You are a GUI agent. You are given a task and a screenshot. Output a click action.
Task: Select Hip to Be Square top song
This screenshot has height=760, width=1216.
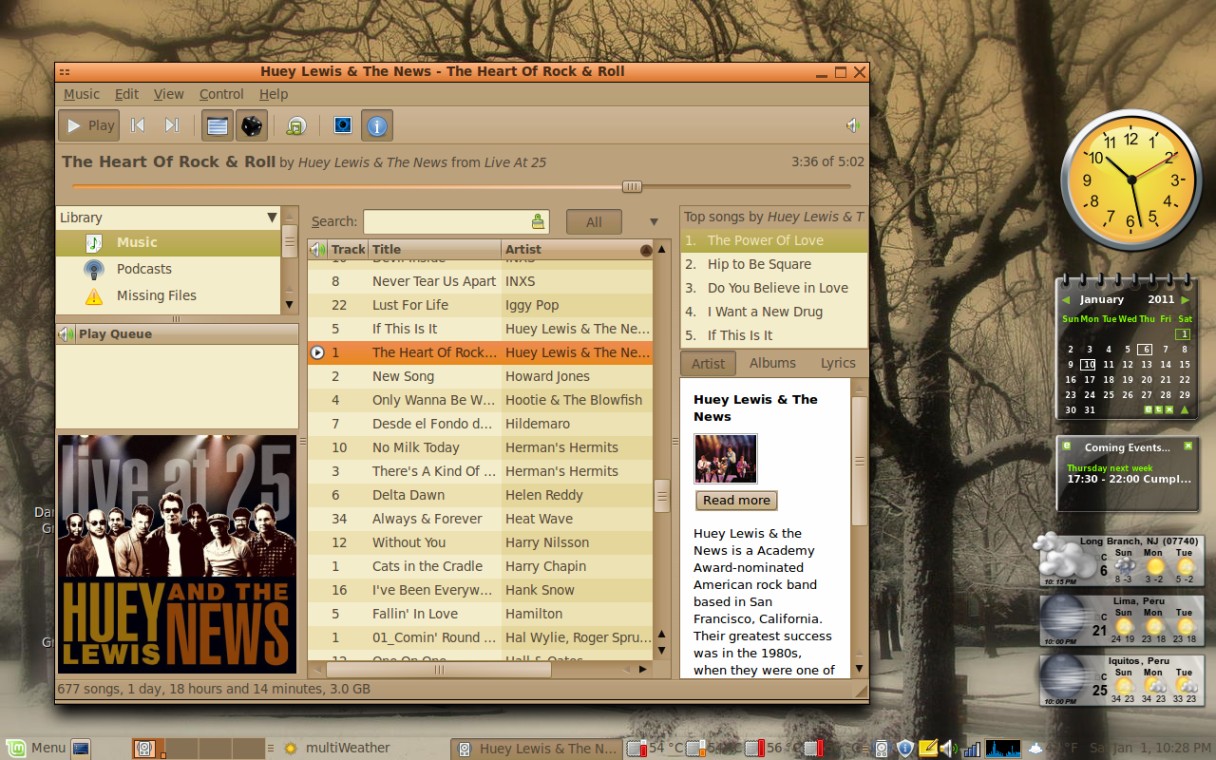[x=774, y=264]
